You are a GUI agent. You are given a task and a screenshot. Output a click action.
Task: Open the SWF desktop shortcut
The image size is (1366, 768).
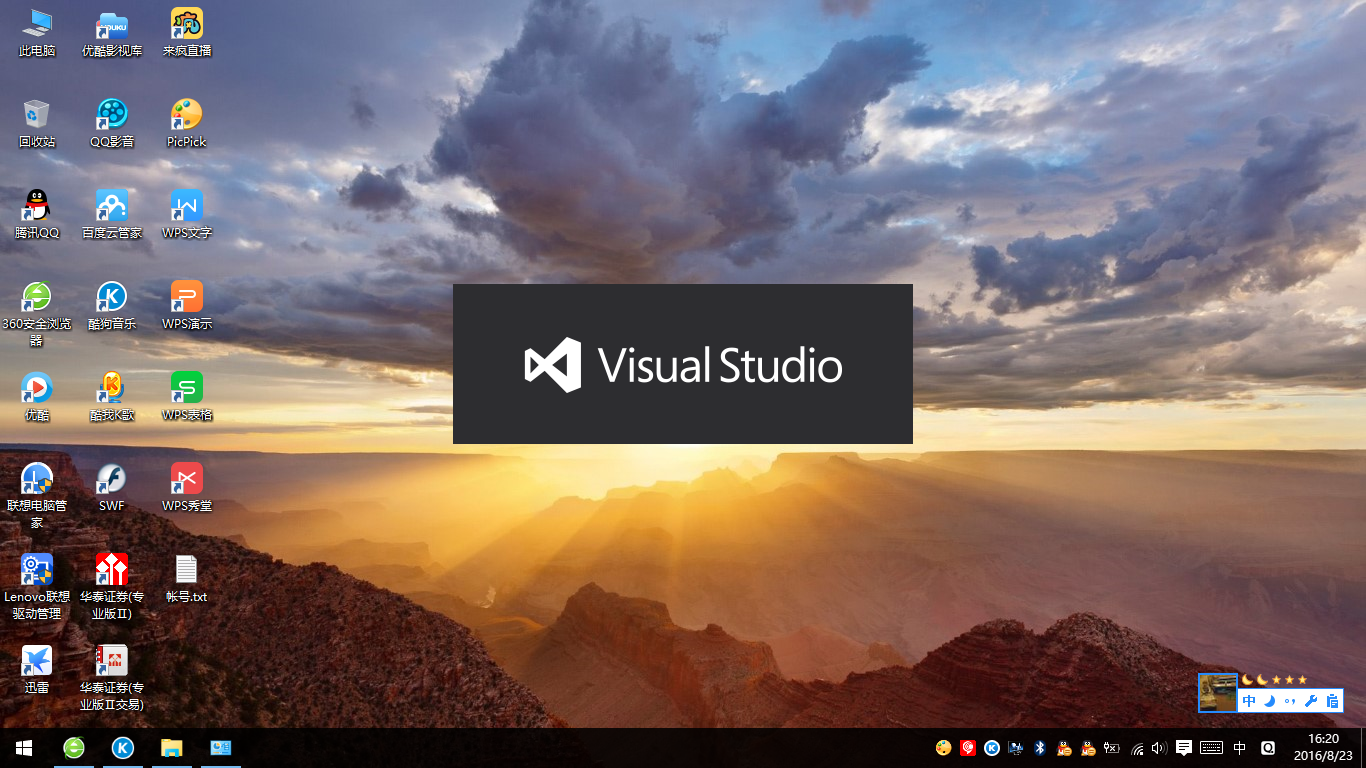pyautogui.click(x=112, y=487)
